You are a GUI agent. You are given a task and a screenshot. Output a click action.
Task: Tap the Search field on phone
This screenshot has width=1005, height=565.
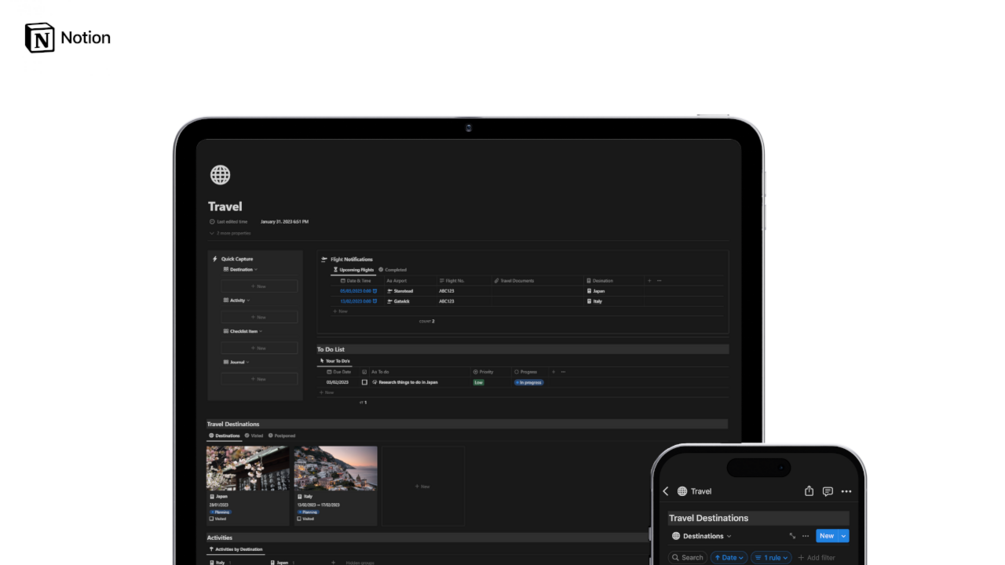tap(687, 557)
